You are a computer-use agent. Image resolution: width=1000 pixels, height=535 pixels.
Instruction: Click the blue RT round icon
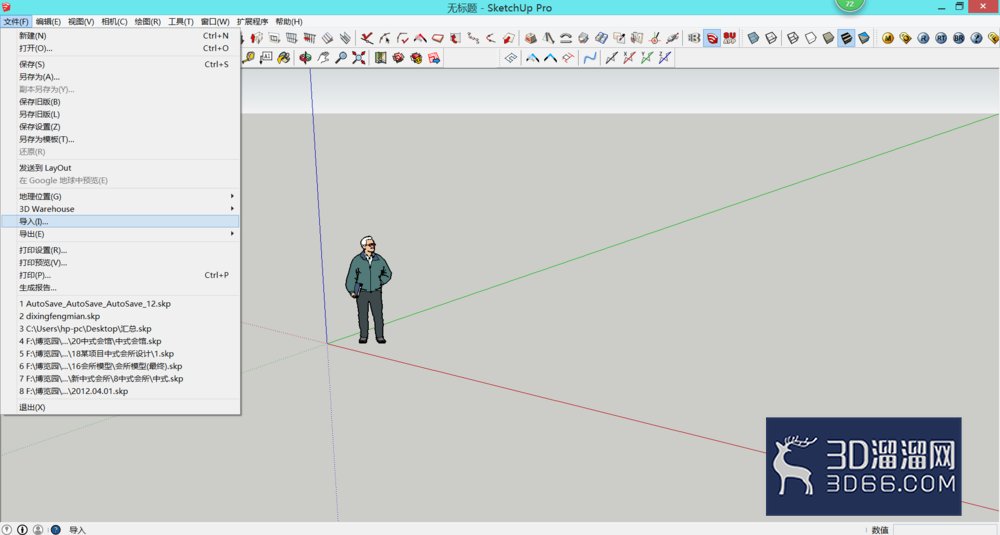point(941,38)
